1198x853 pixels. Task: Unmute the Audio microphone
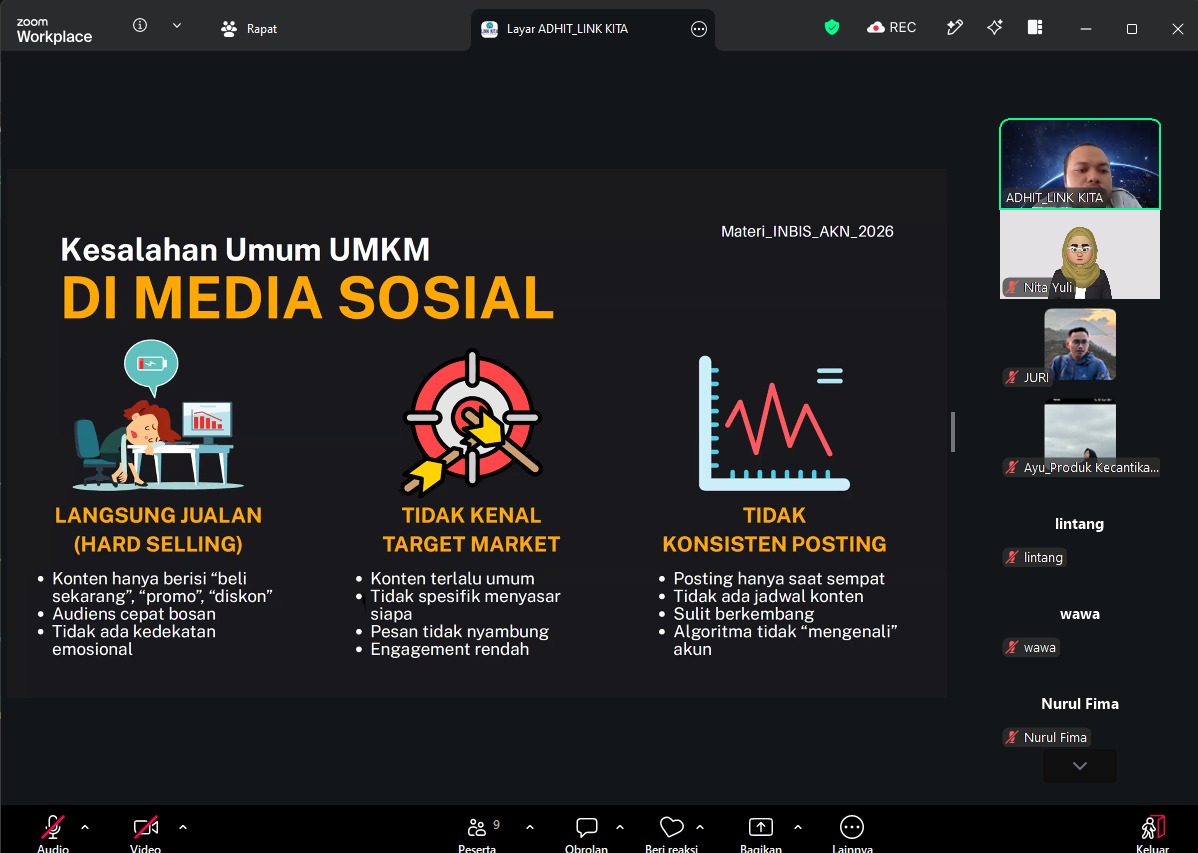coord(53,832)
